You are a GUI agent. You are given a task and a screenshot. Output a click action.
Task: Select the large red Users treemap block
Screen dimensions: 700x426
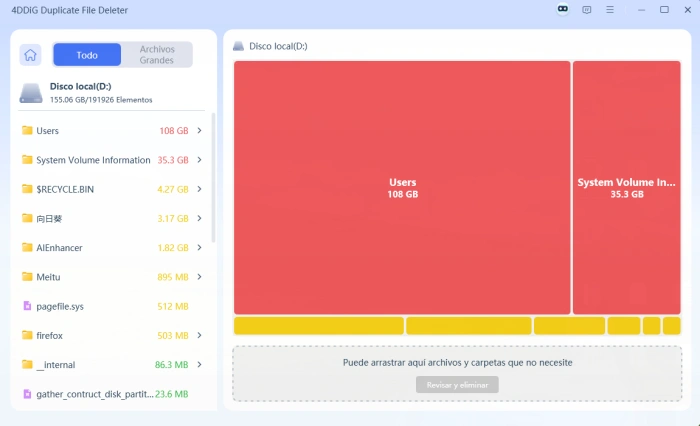[402, 188]
